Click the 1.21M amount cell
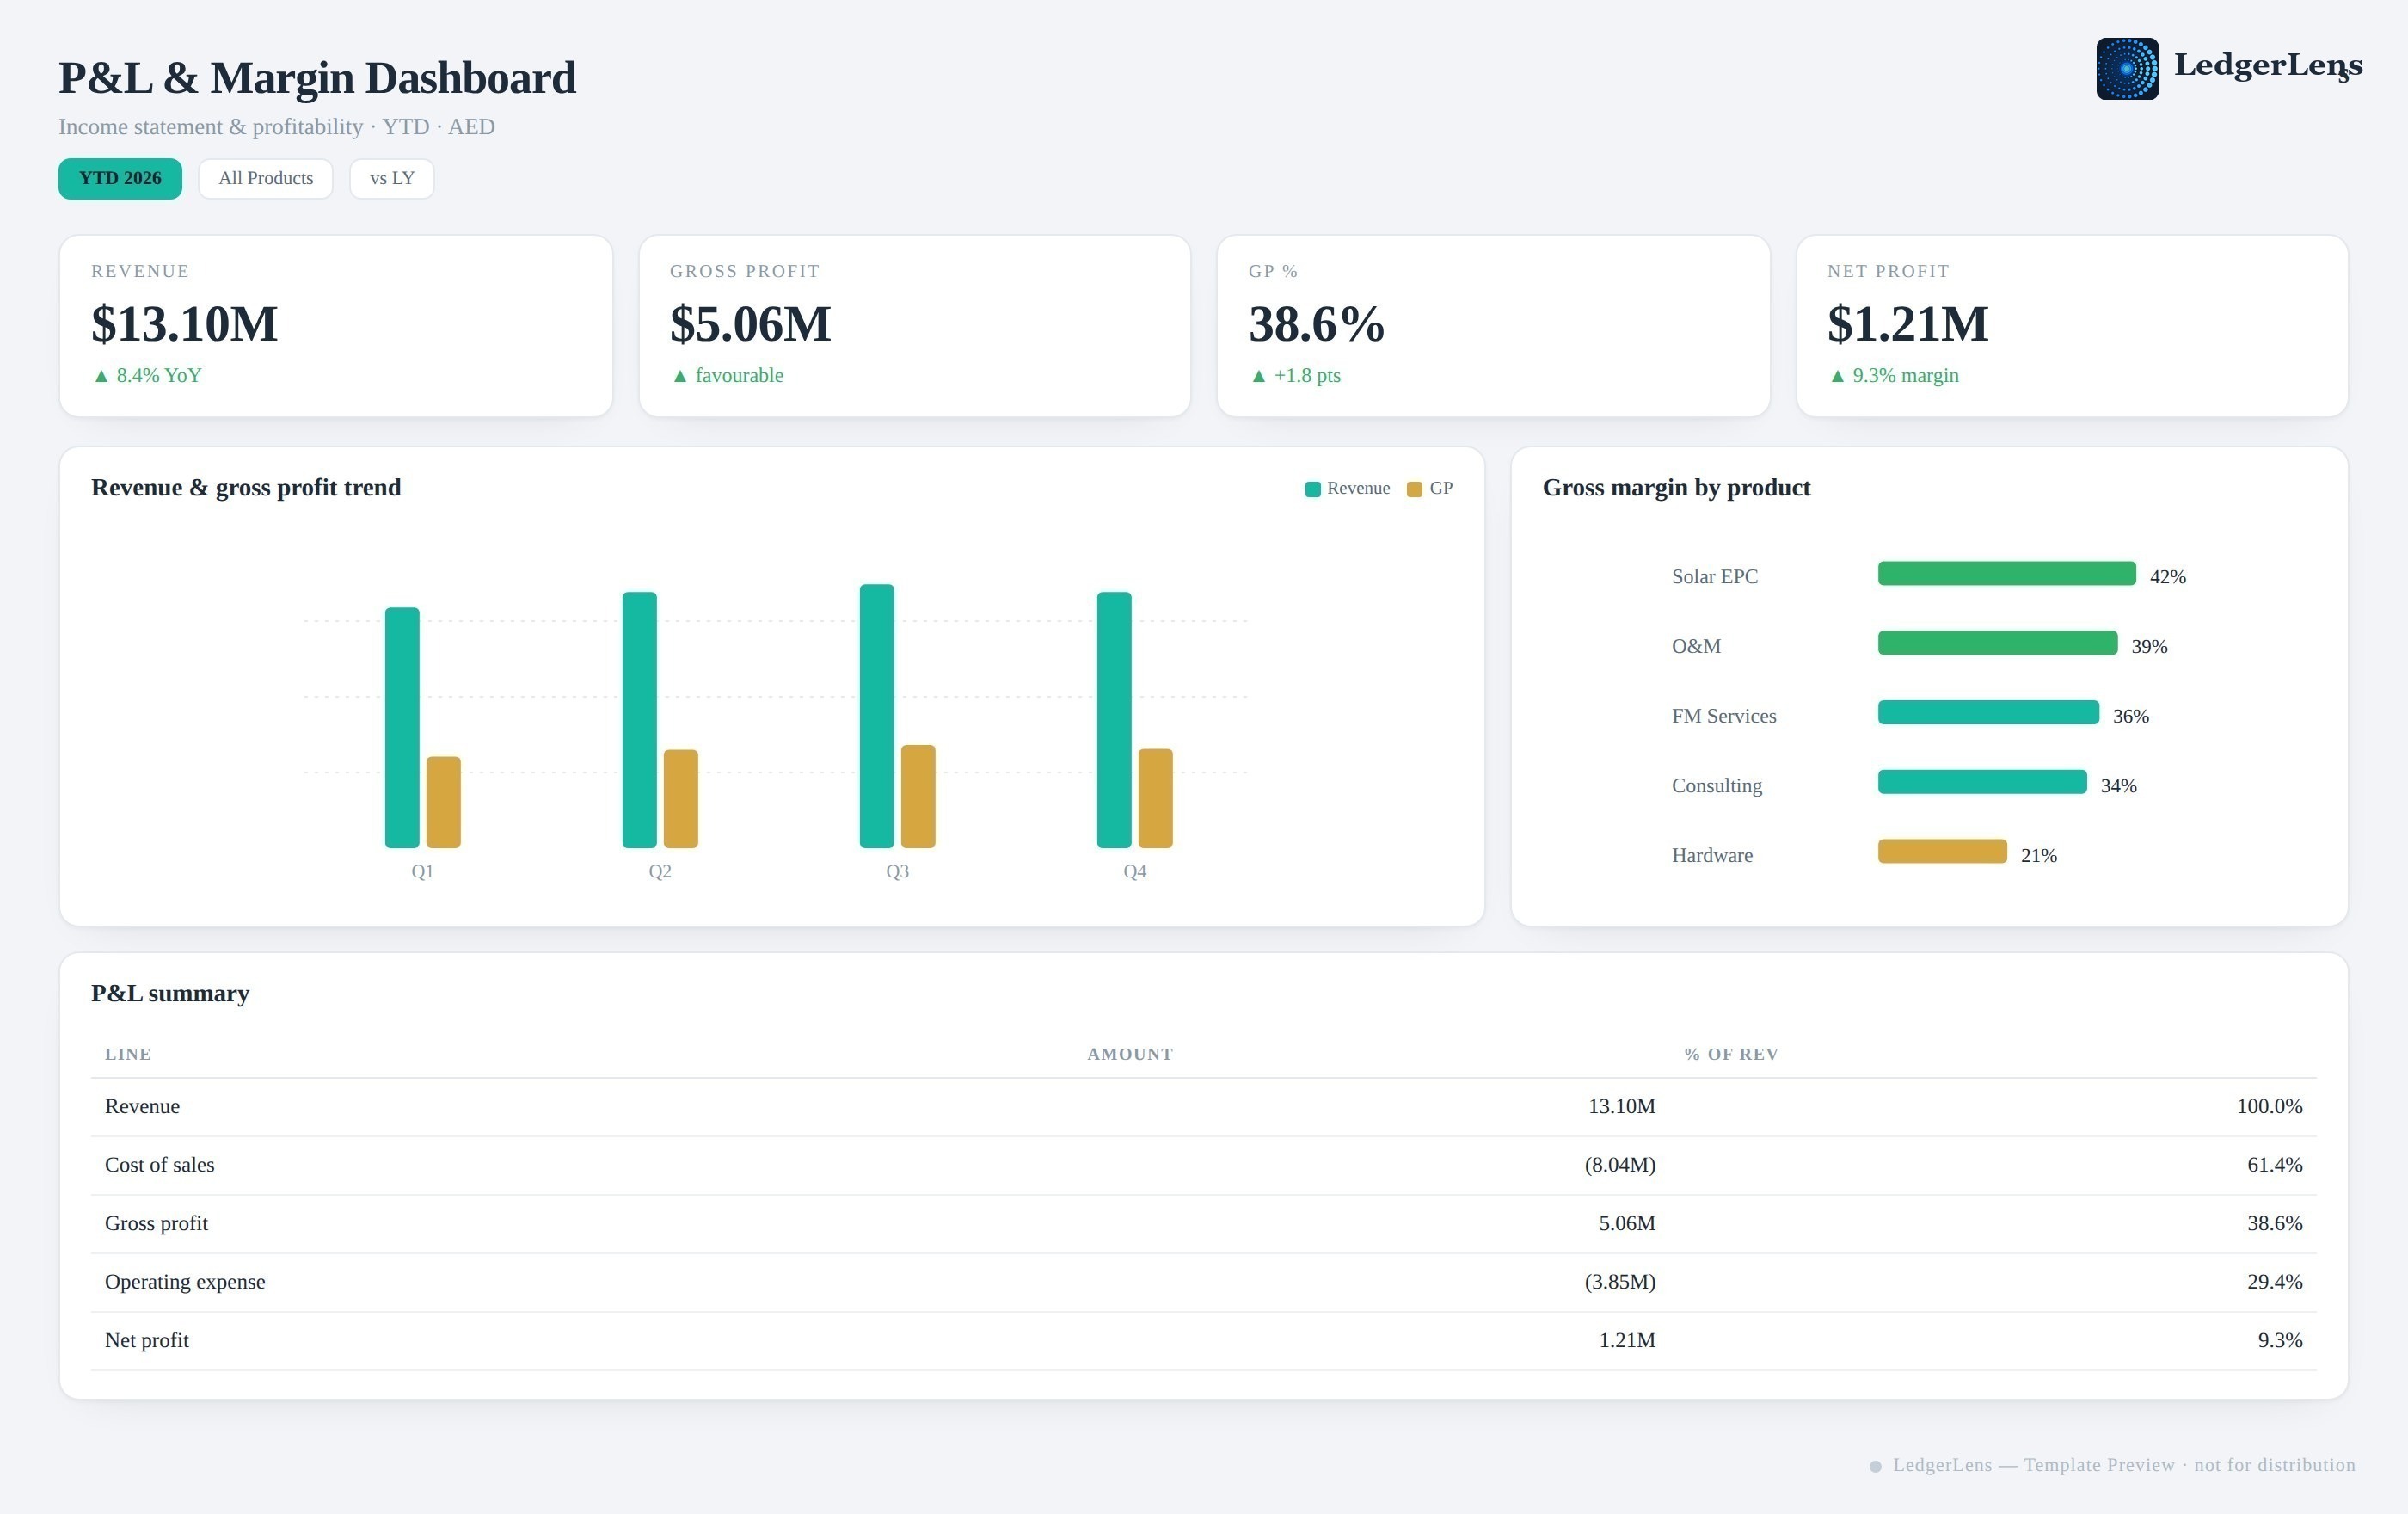Image resolution: width=2408 pixels, height=1514 pixels. [1627, 1340]
